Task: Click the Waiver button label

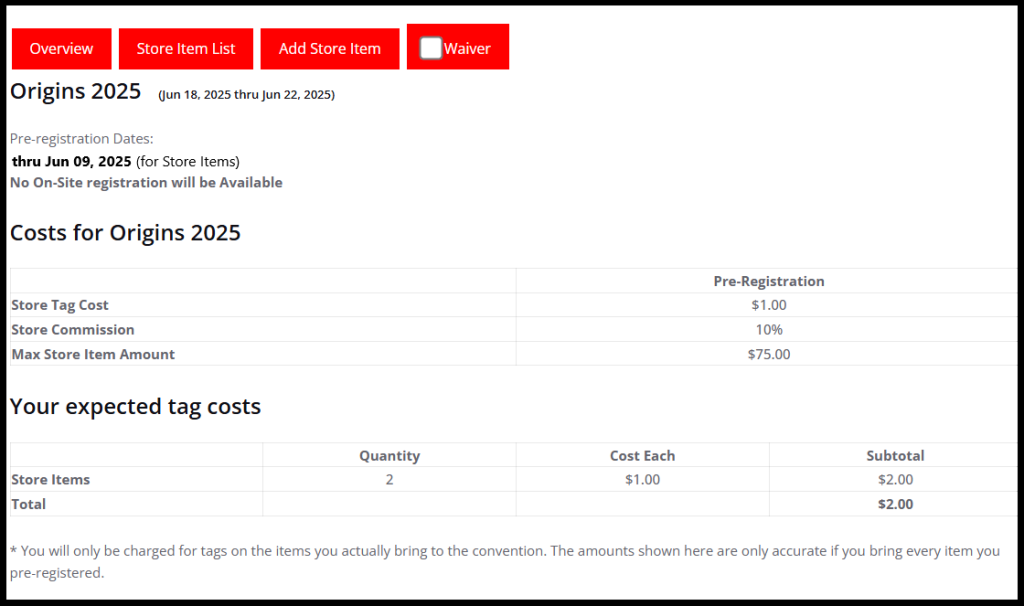Action: coord(467,48)
